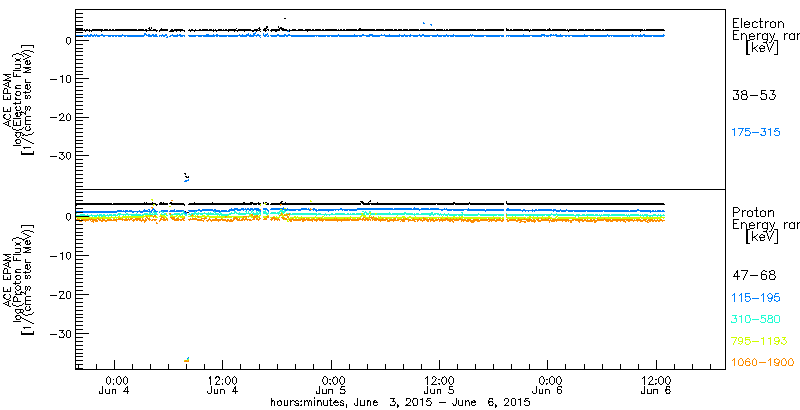This screenshot has width=800, height=410.
Task: Click the -20 tick label on proton plot
Action: [x=63, y=295]
